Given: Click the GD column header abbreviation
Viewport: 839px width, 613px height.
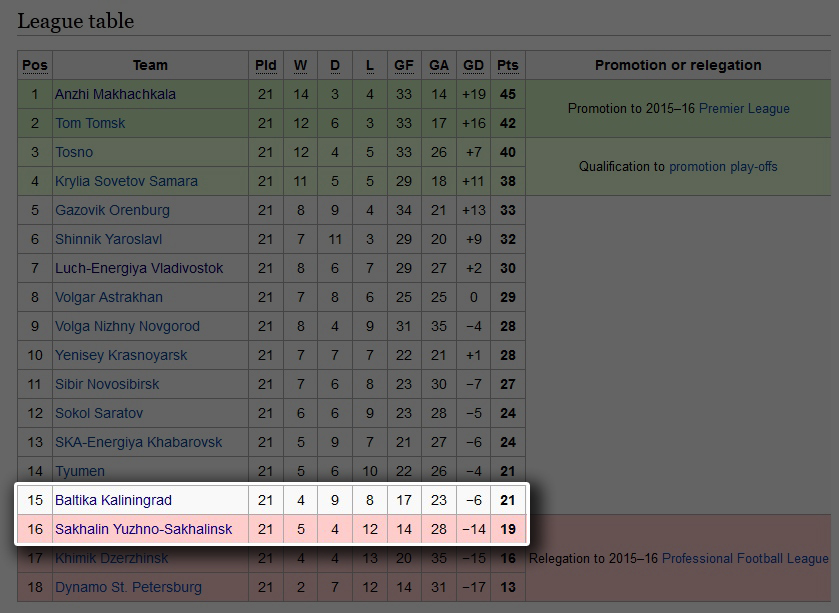Looking at the screenshot, I should (473, 65).
